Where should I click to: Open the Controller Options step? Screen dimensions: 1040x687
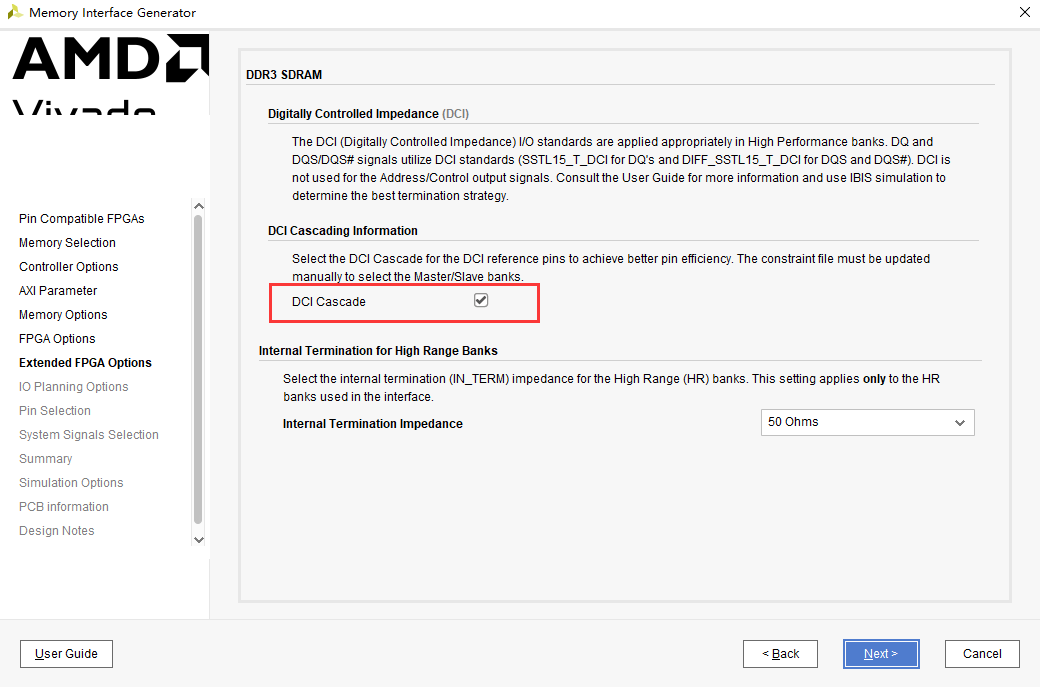coord(68,267)
